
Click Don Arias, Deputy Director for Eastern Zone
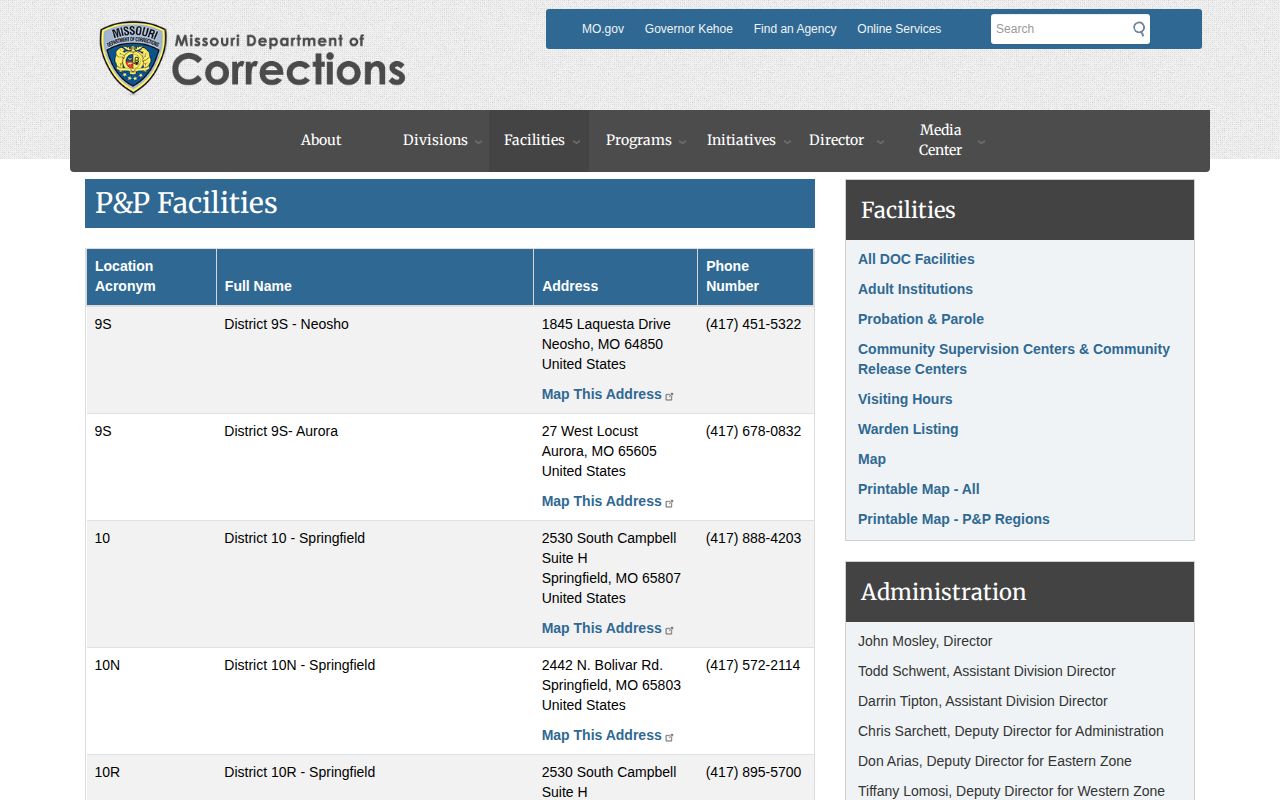pos(995,761)
